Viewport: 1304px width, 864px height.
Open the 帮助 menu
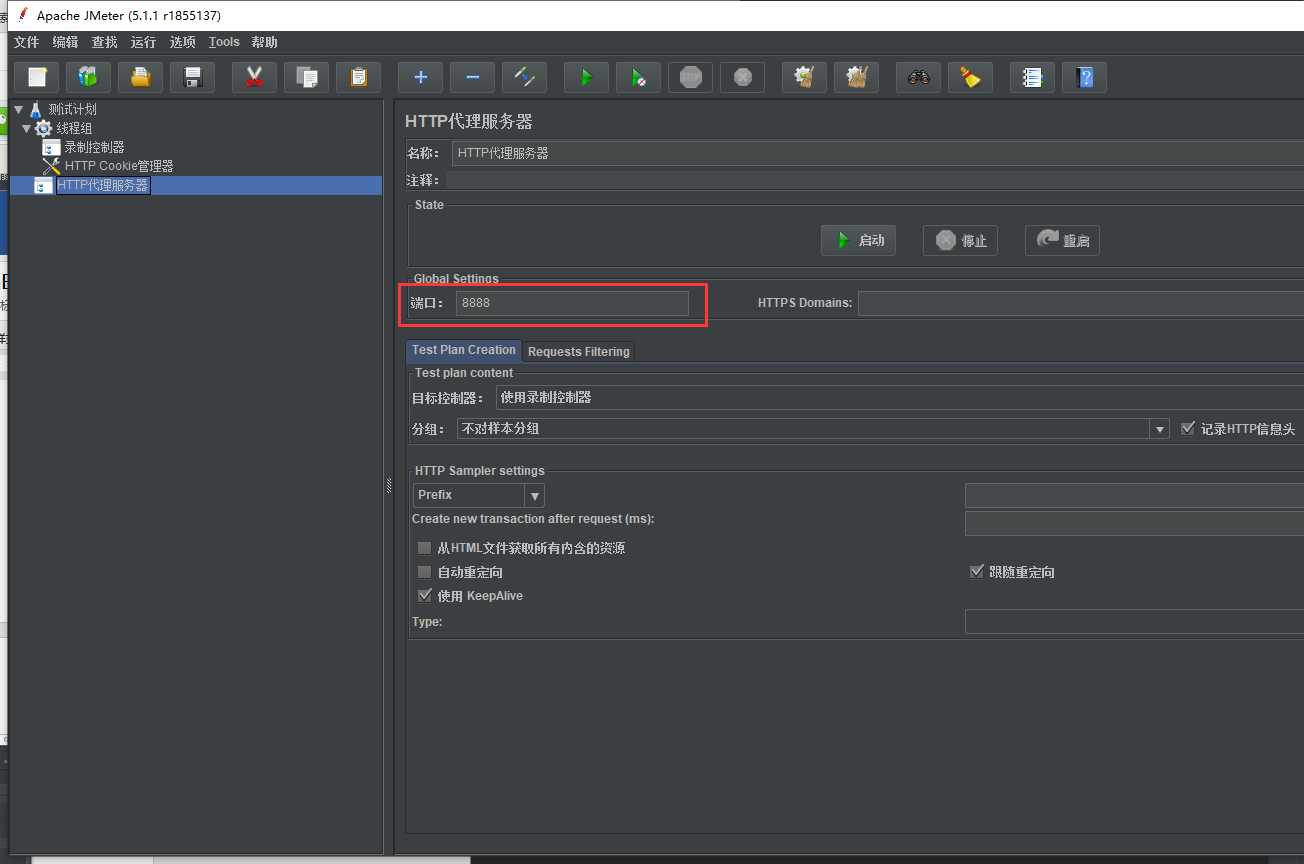[x=265, y=42]
